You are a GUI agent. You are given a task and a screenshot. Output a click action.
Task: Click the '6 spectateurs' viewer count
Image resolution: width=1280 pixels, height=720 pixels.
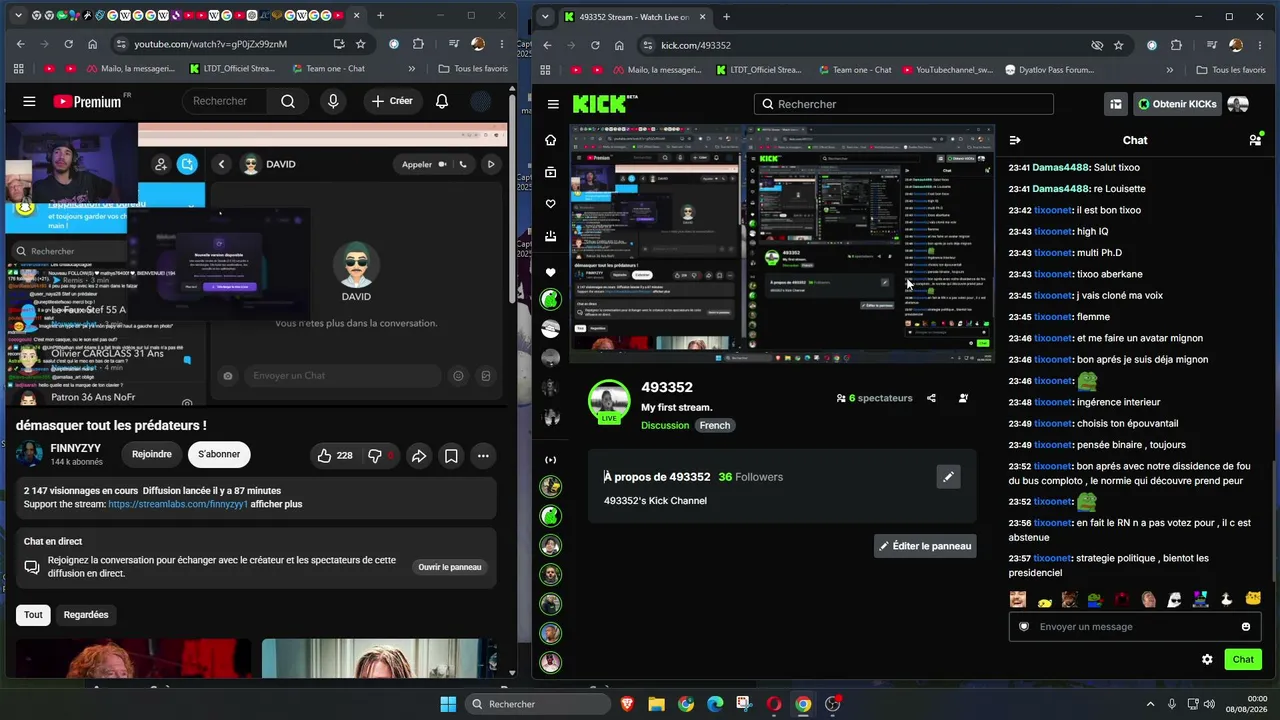tap(875, 398)
